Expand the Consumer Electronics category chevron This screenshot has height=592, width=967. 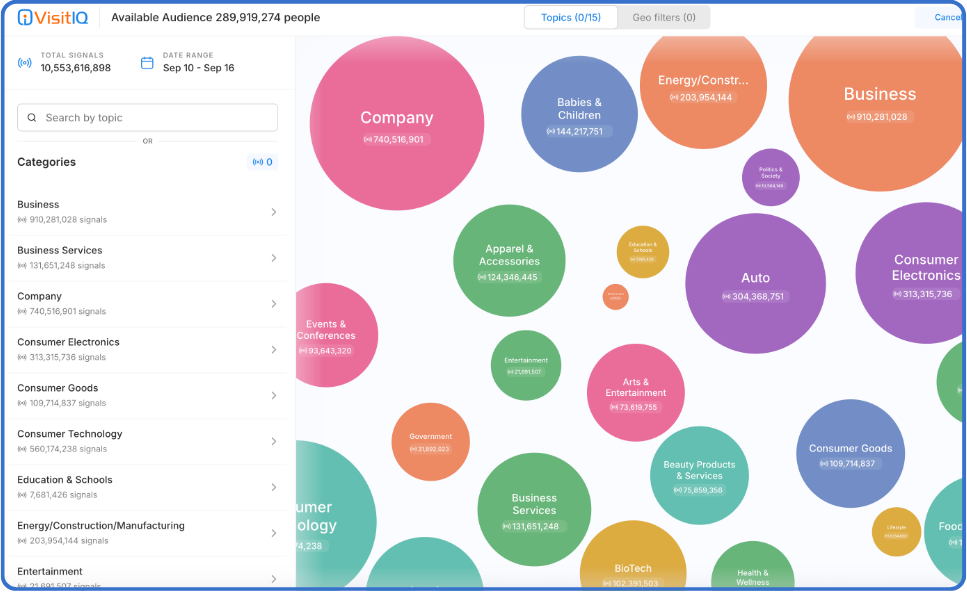tap(273, 350)
